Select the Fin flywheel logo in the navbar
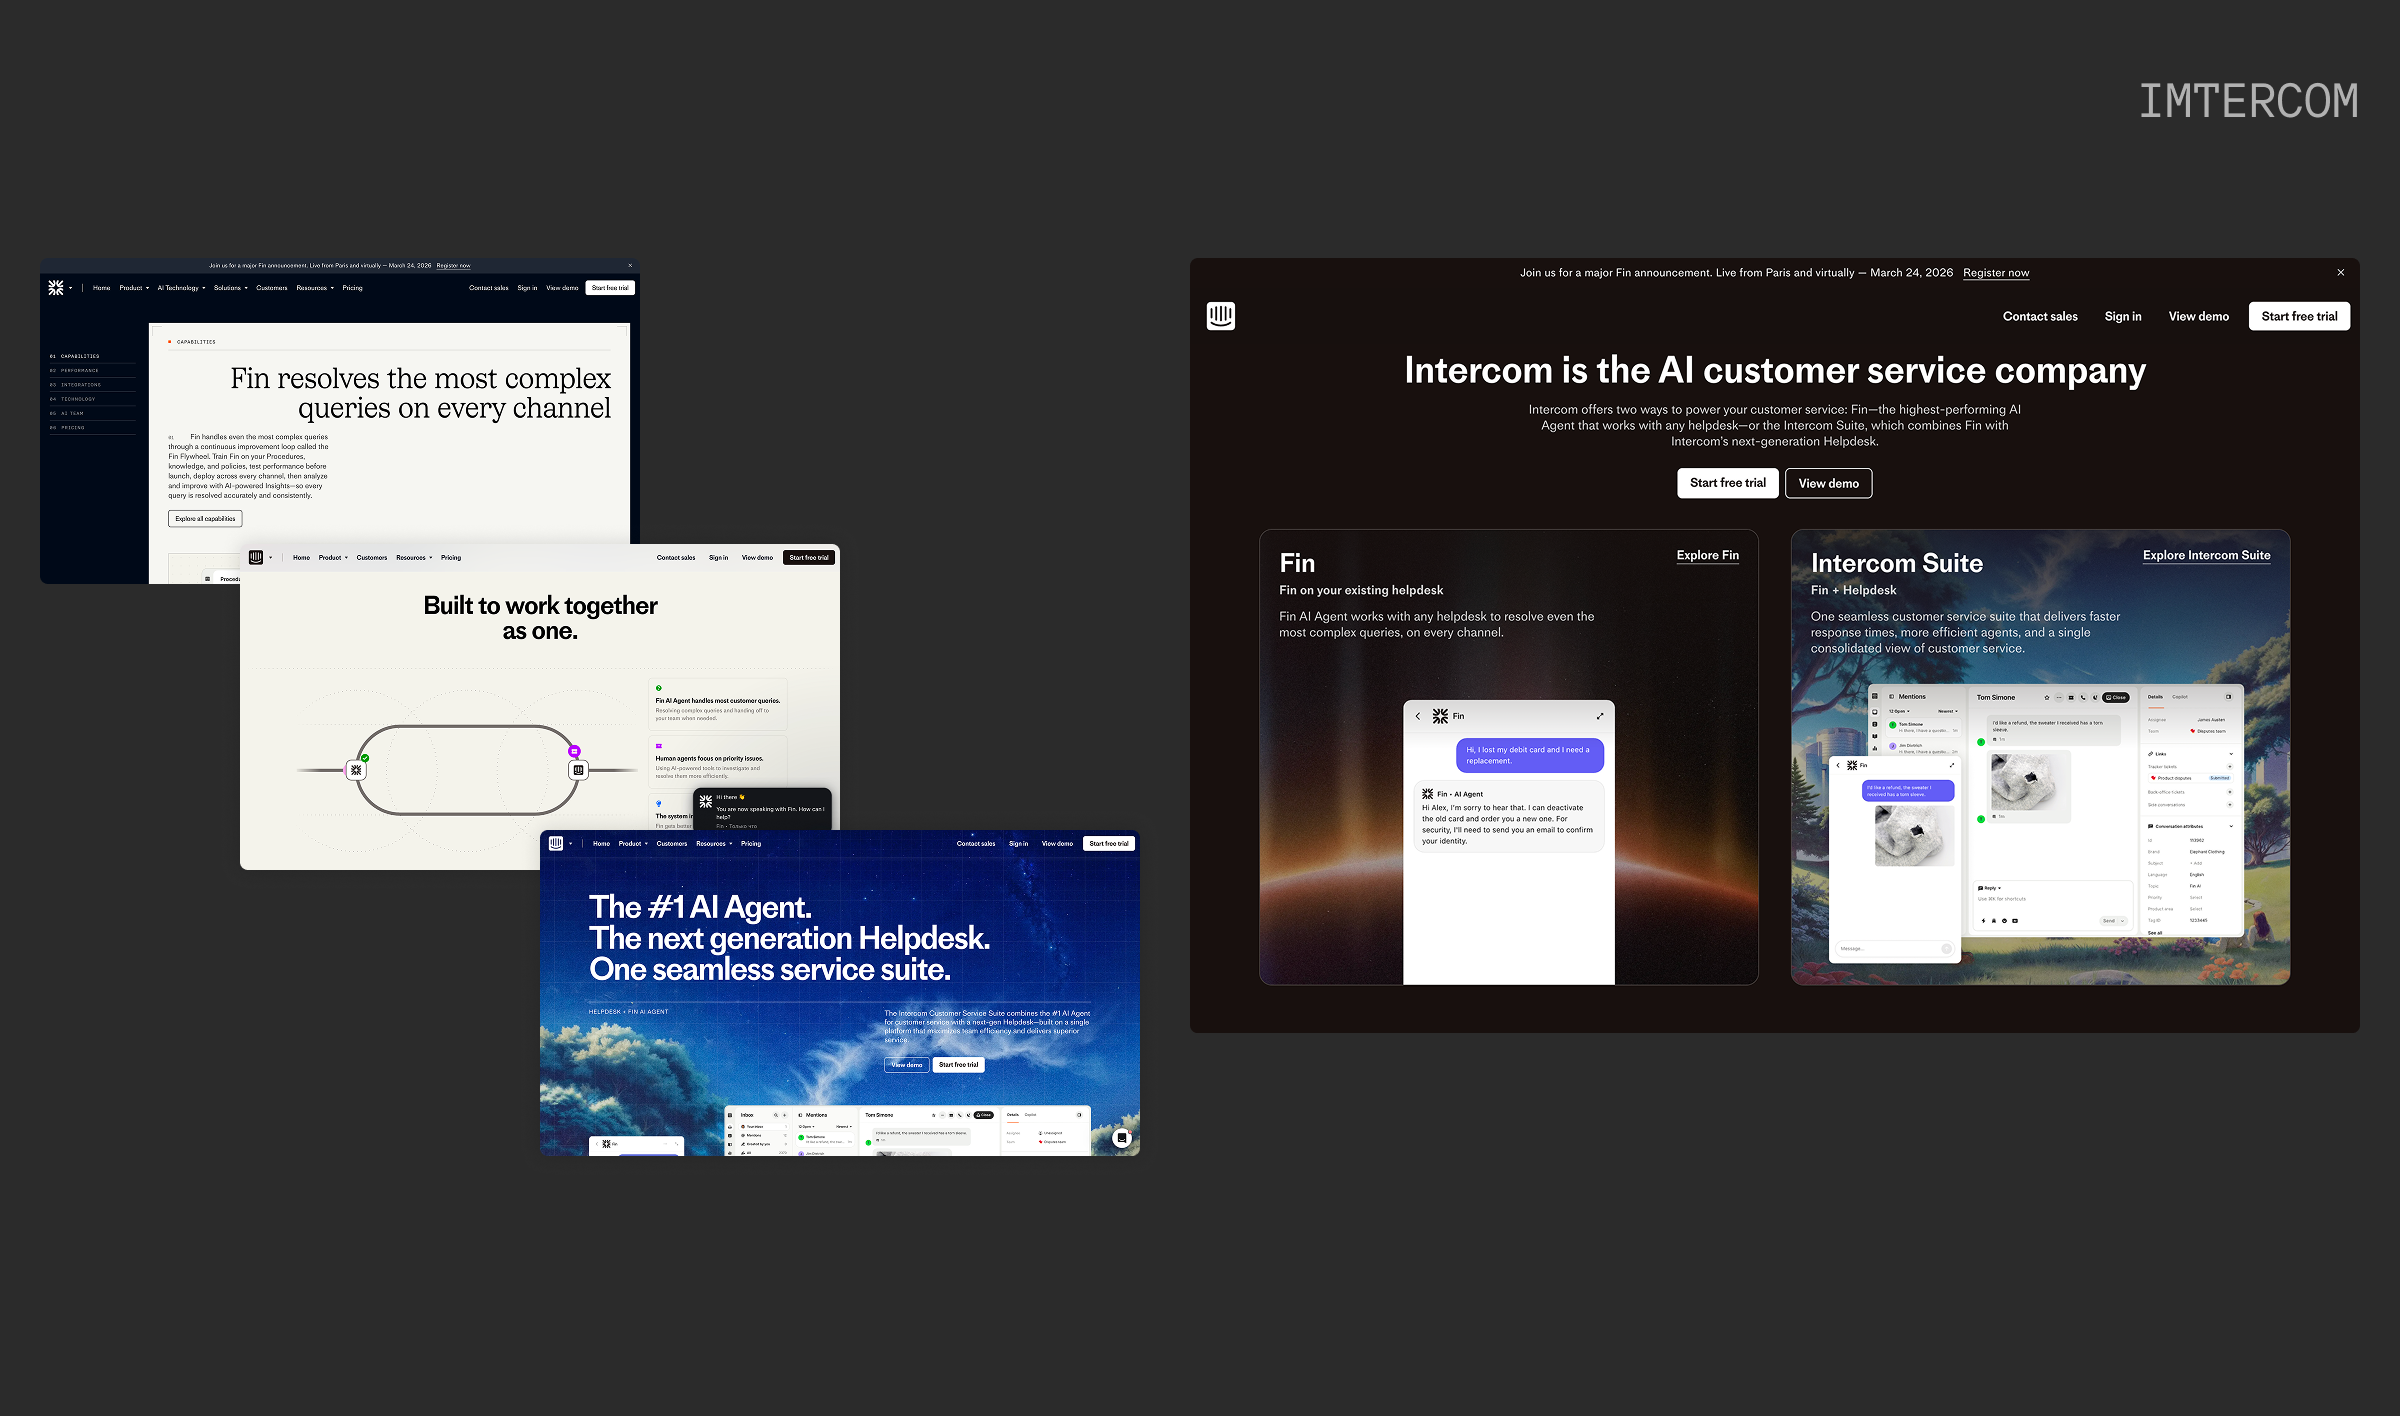The width and height of the screenshot is (2400, 1416). (x=57, y=287)
